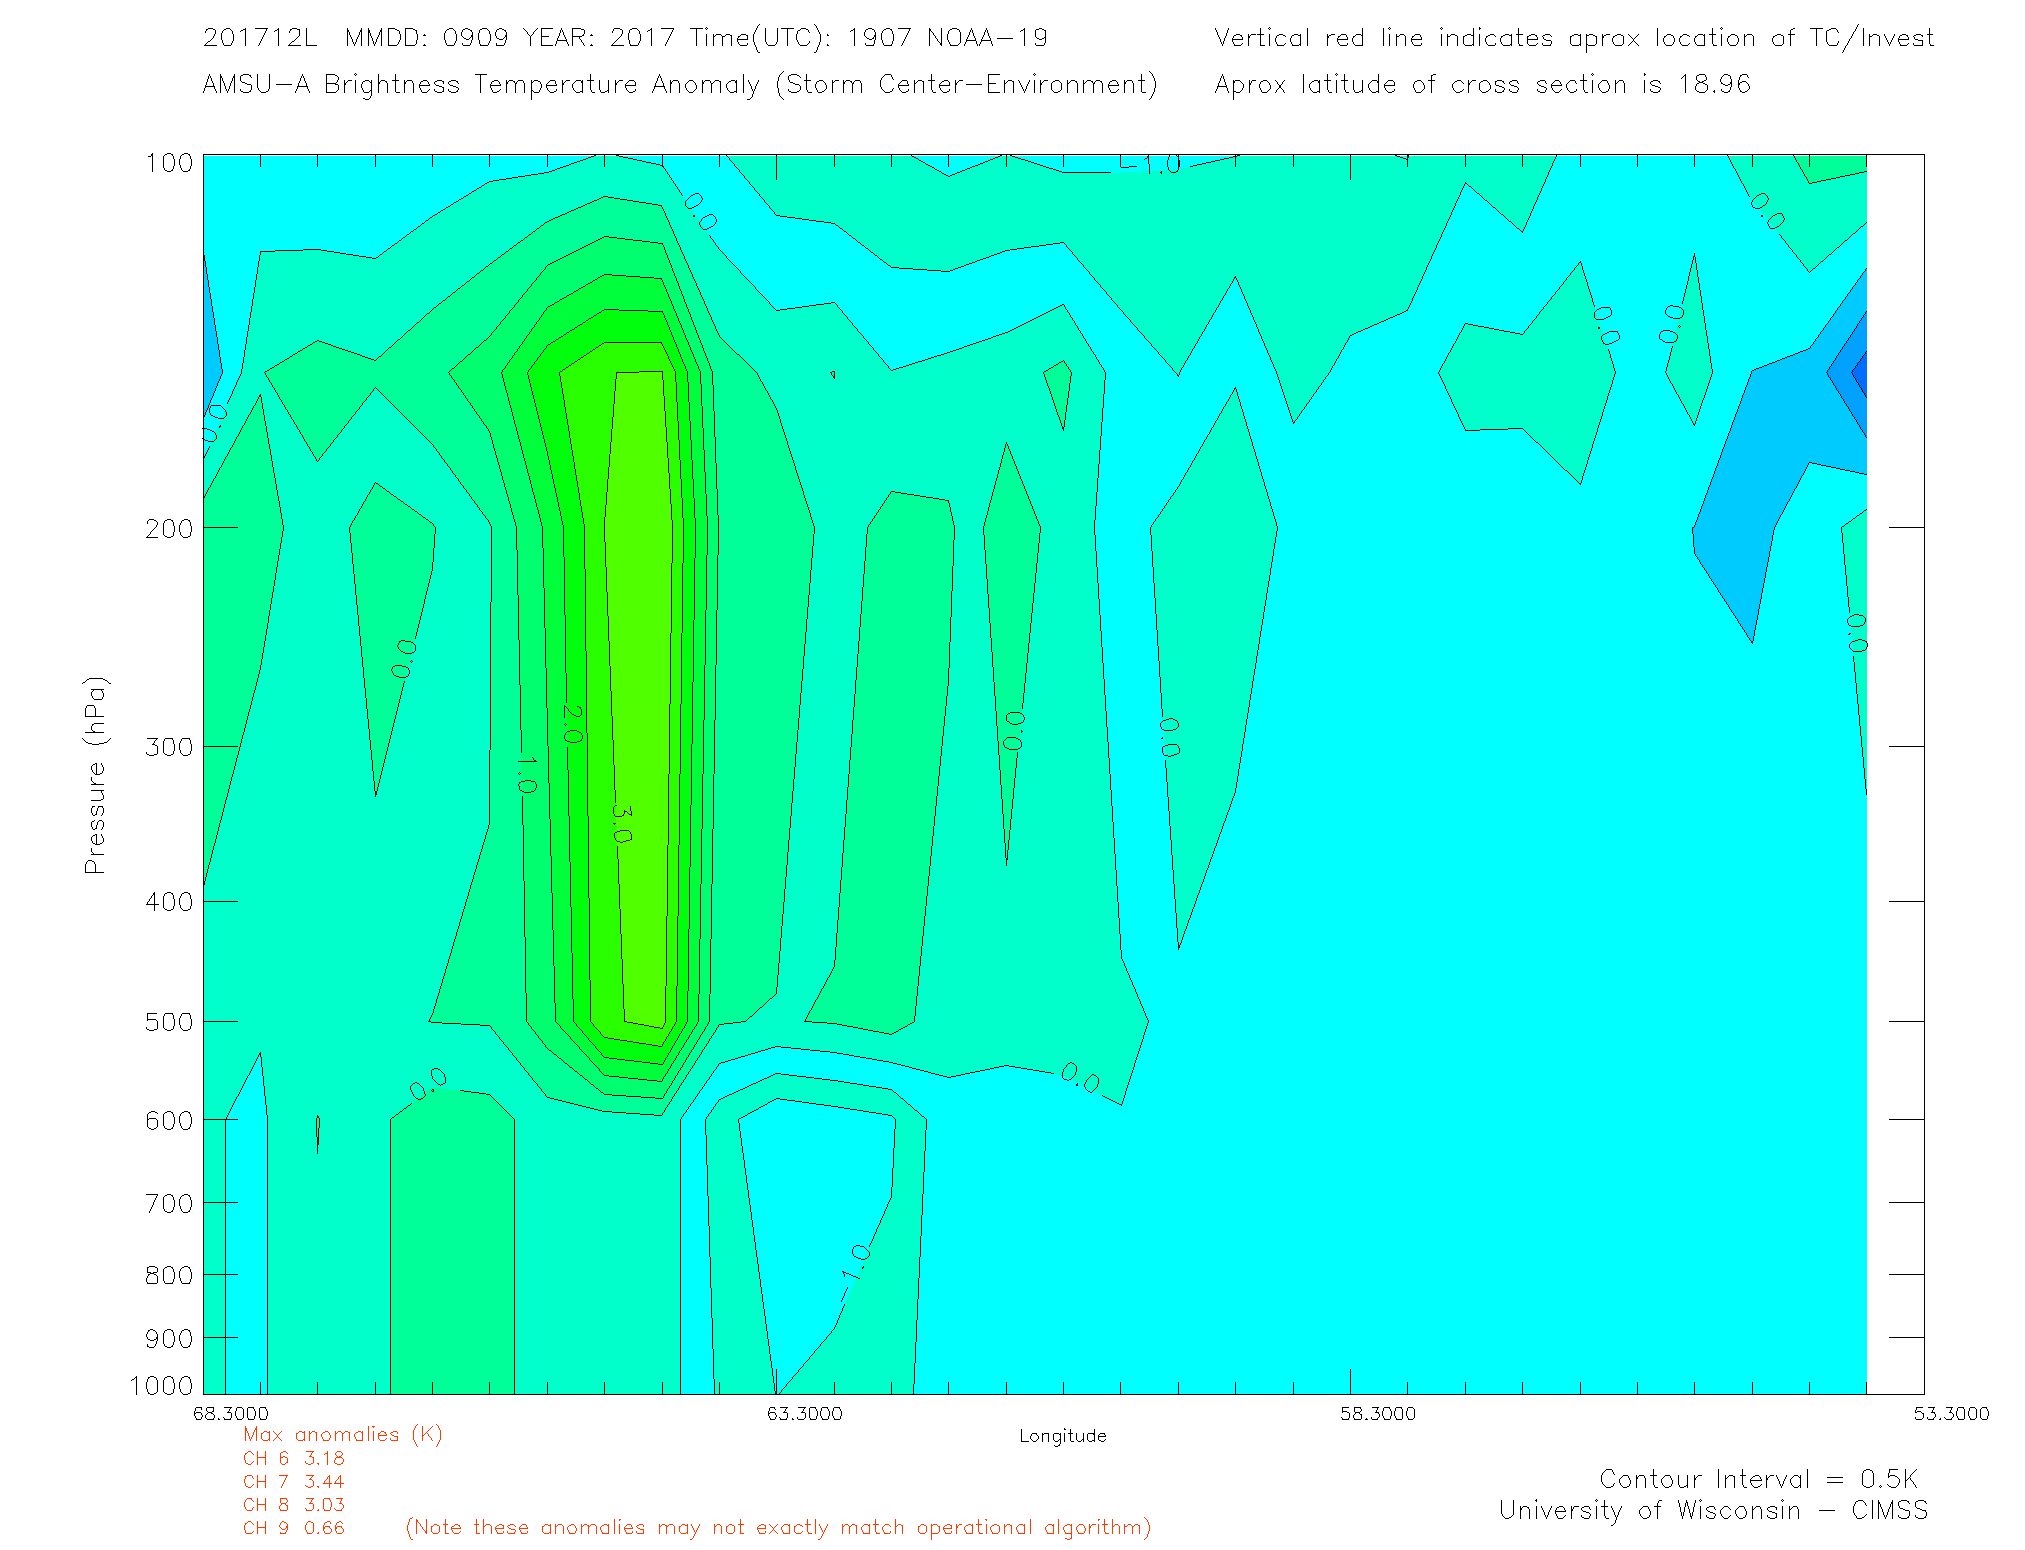The image size is (2025, 1550).
Task: Click the 500 pressure axis label
Action: point(169,1022)
